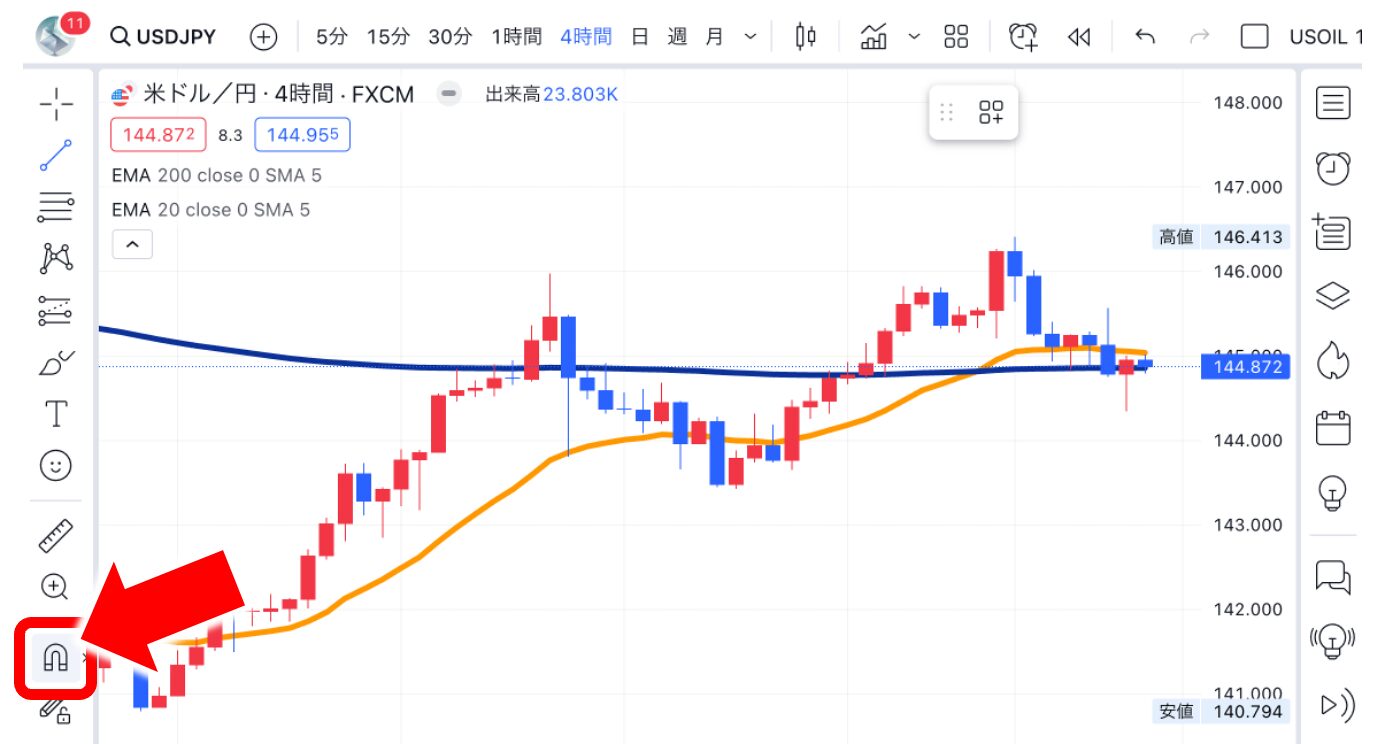
Task: Select the crosshair cursor tool
Action: pyautogui.click(x=56, y=103)
